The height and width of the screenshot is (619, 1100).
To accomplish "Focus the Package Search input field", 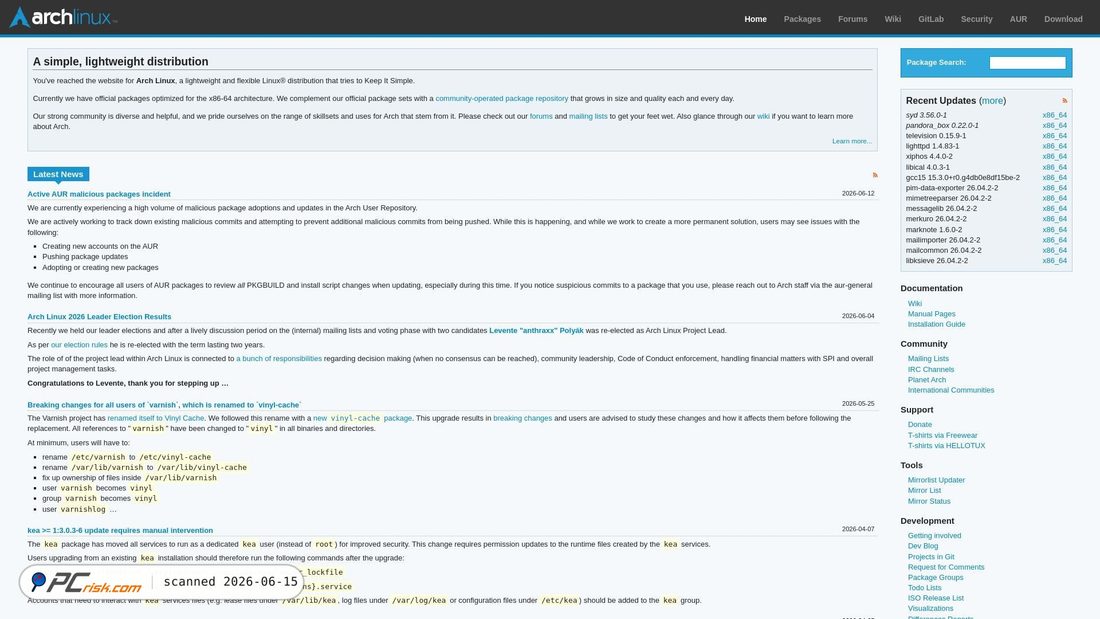I will [1027, 62].
